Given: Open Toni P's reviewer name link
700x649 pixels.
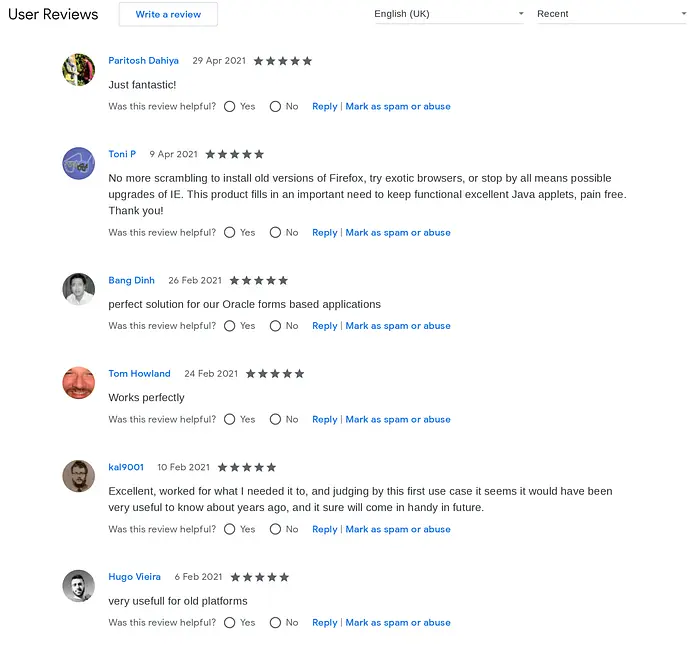Looking at the screenshot, I should click(x=122, y=154).
